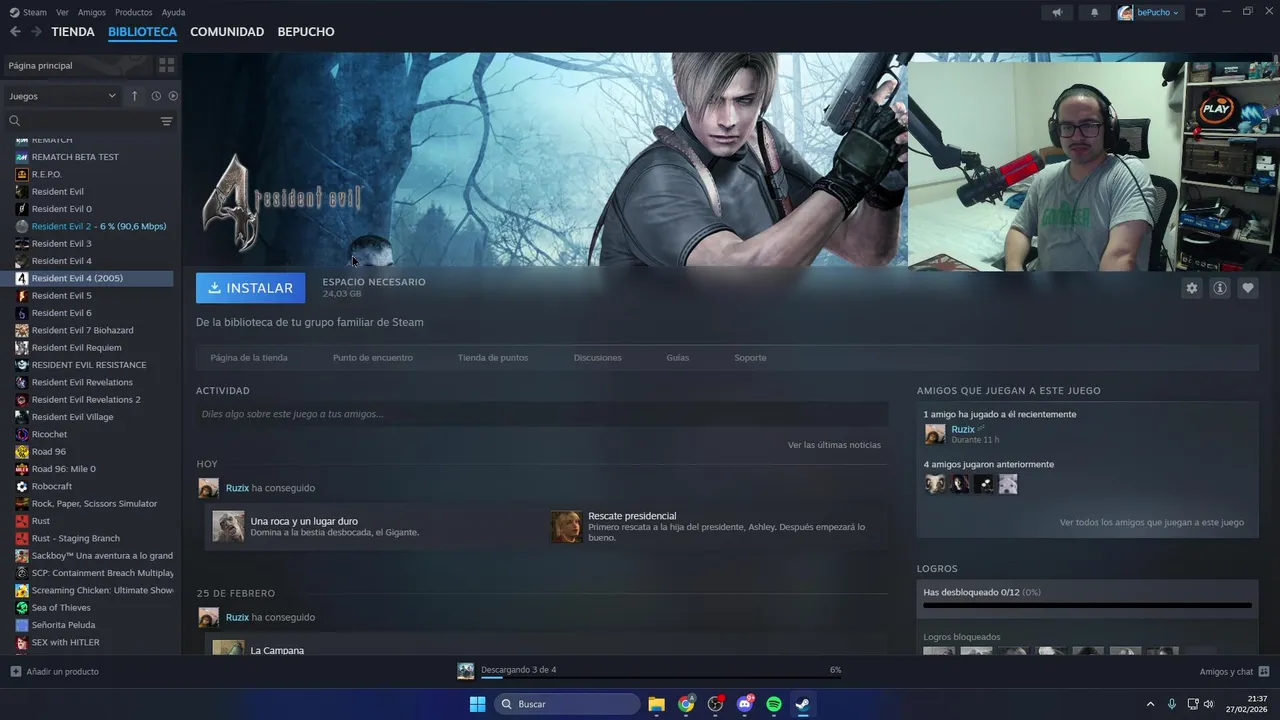Screen dimensions: 1280x720
Task: Open the Ayuda menu
Action: pos(173,12)
